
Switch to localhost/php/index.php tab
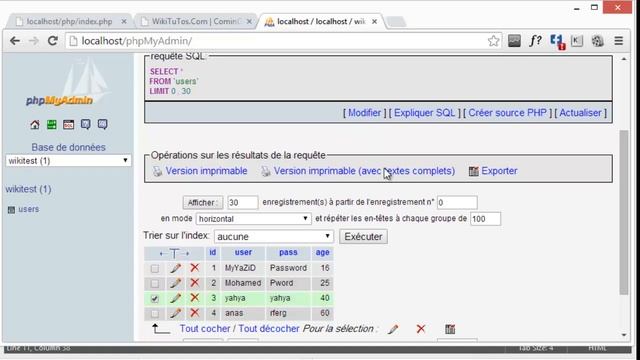point(69,22)
